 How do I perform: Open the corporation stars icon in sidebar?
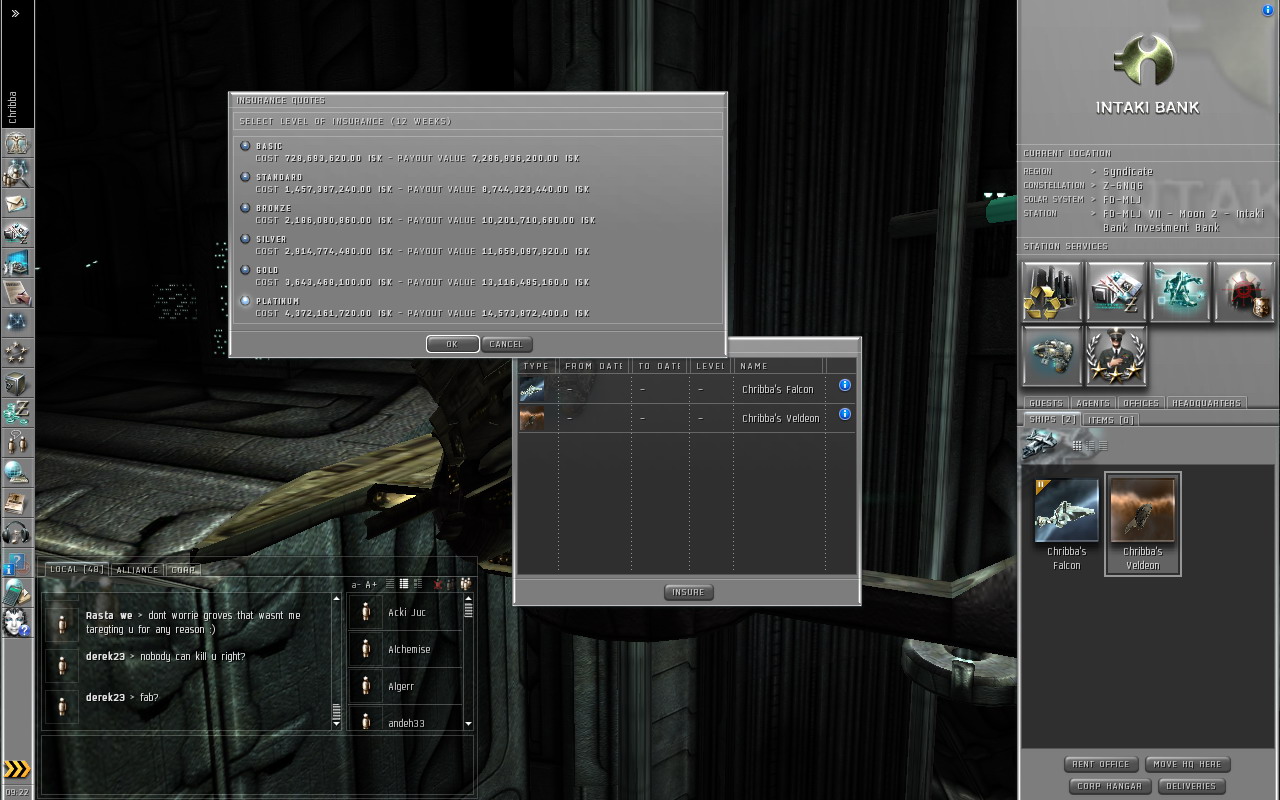coord(17,352)
